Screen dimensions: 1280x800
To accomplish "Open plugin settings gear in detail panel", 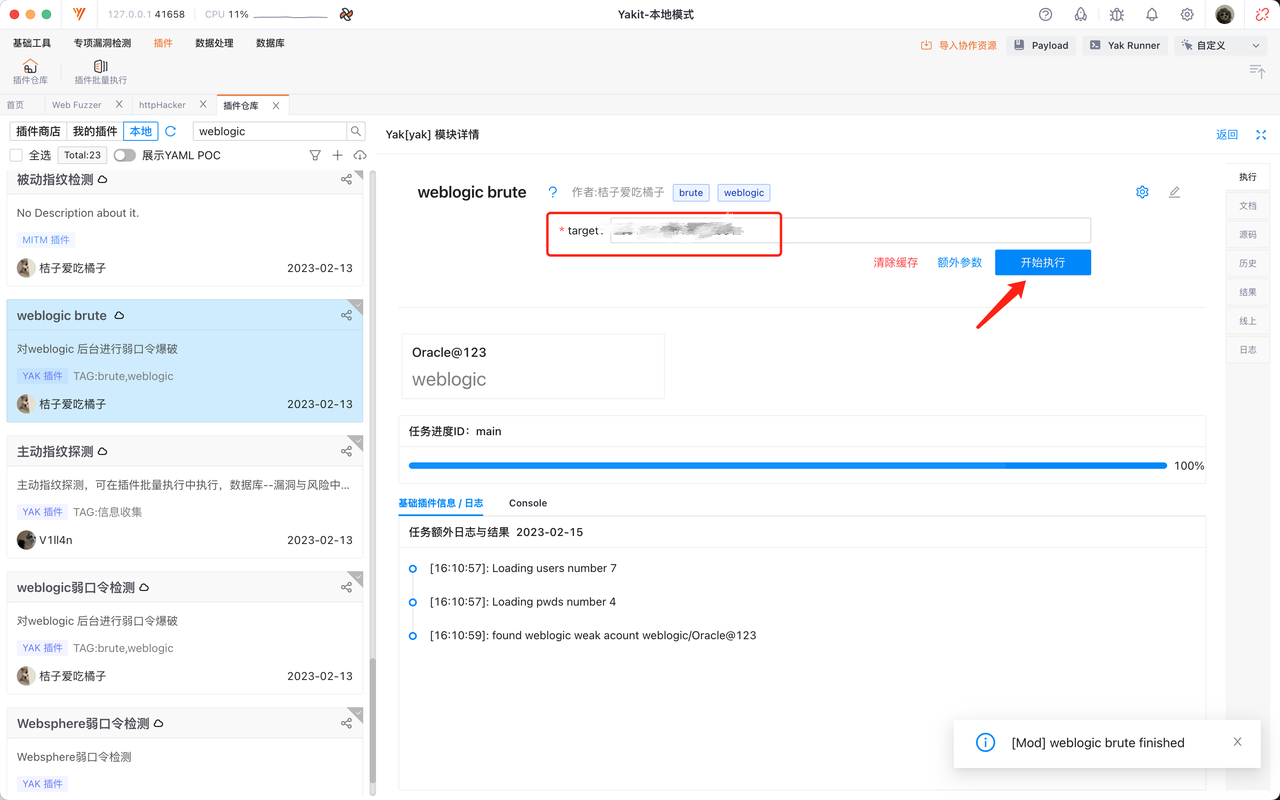I will [x=1142, y=192].
